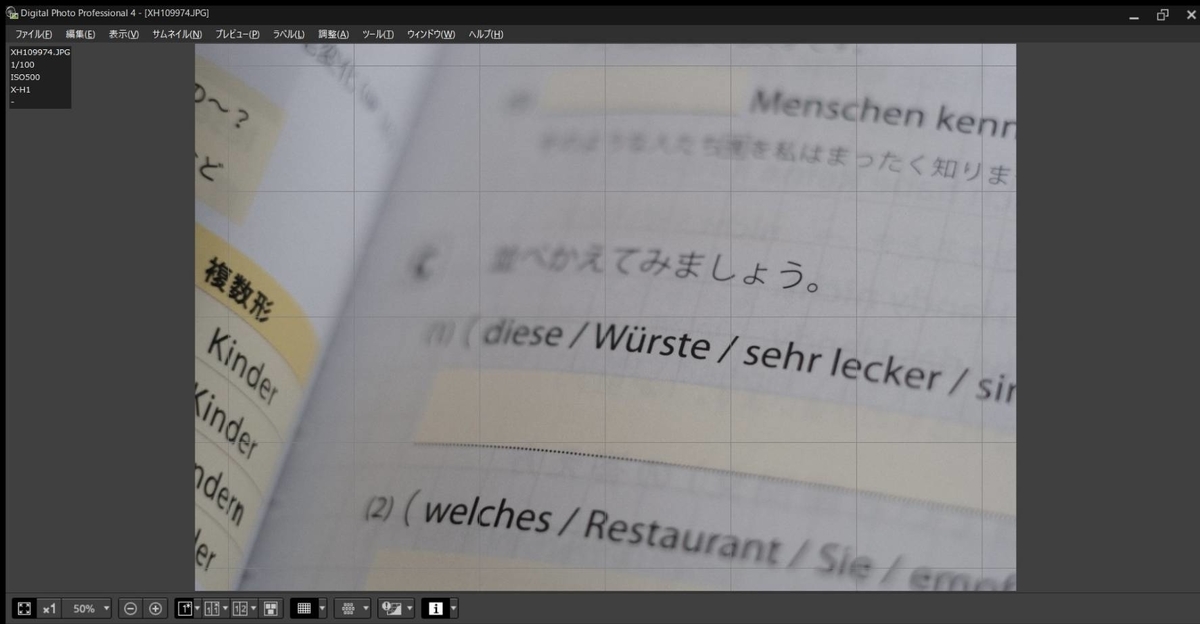Open the highlight/shadow warning dropdown arrow
The width and height of the screenshot is (1200, 624).
pos(410,608)
